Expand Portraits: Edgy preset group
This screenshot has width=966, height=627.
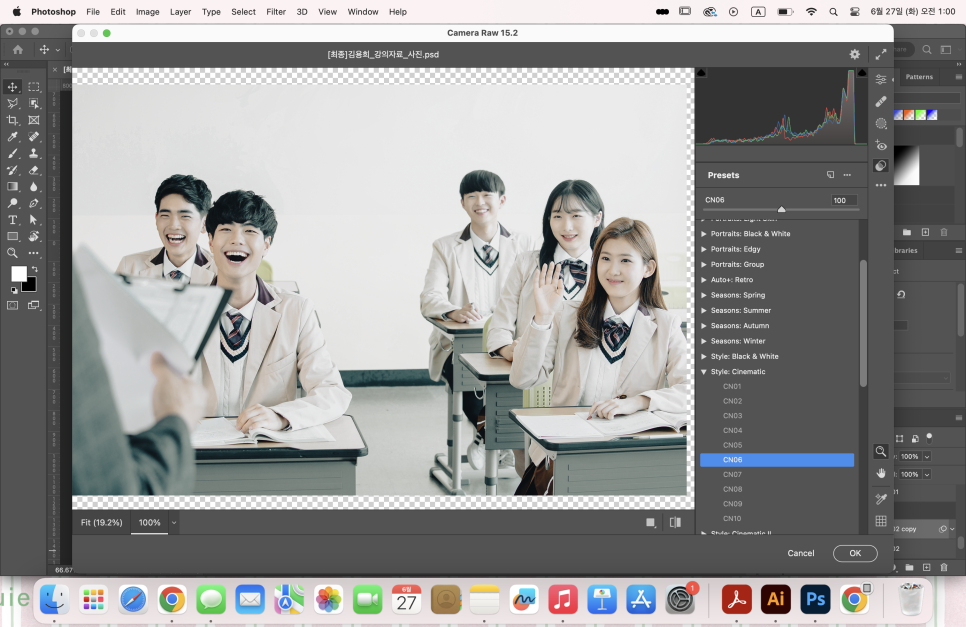704,249
